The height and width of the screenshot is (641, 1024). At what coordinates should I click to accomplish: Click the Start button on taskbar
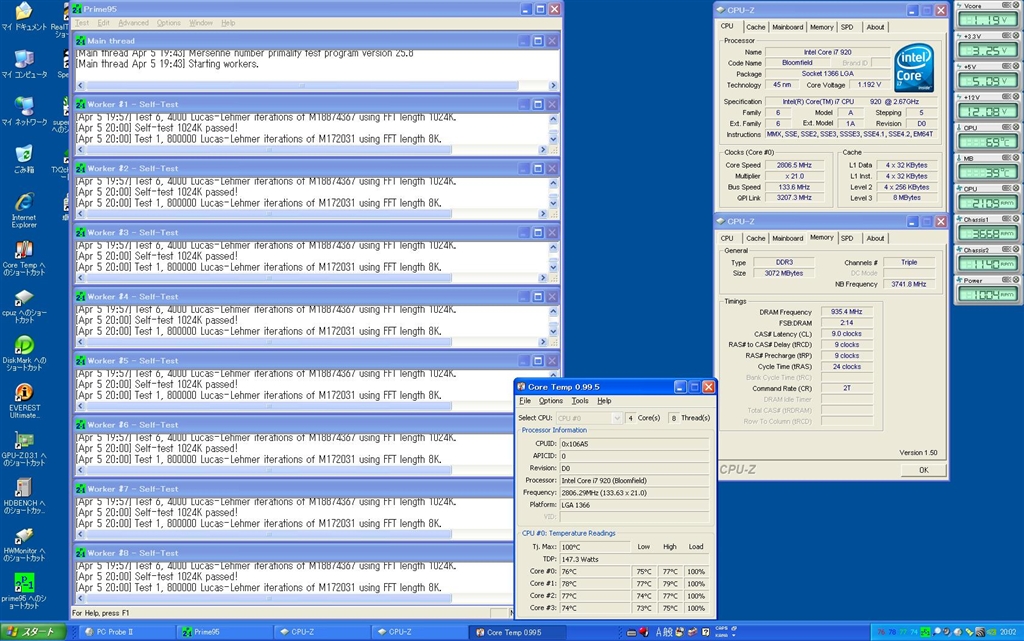point(33,632)
